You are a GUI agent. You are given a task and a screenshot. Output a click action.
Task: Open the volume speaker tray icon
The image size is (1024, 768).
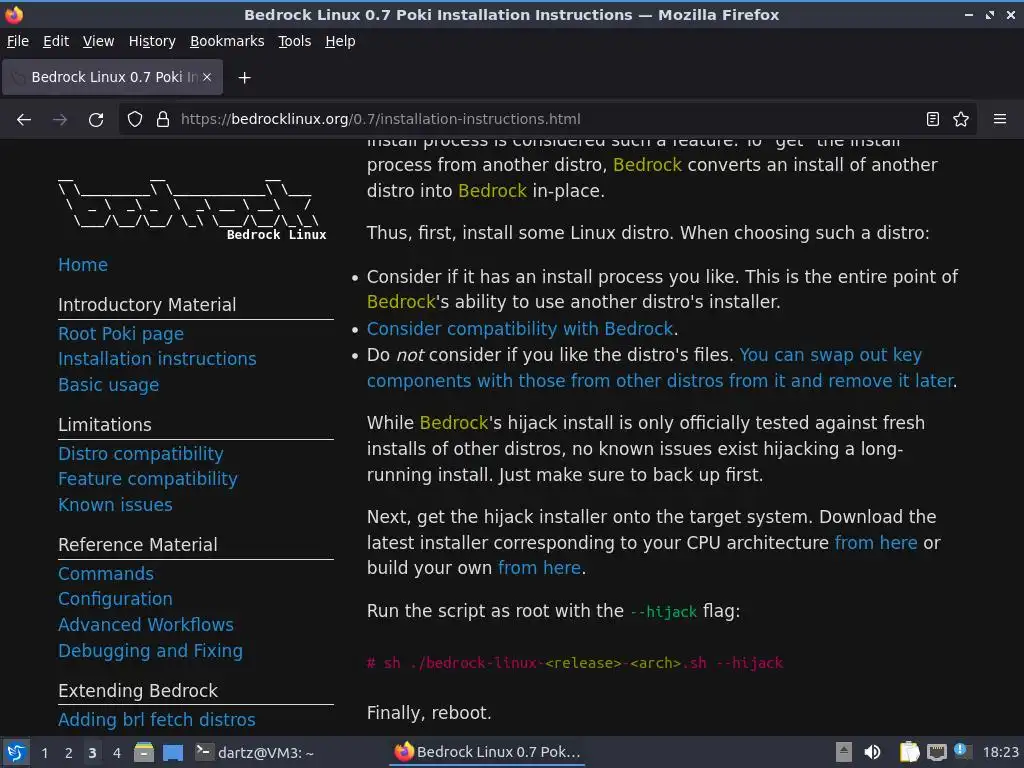(872, 752)
